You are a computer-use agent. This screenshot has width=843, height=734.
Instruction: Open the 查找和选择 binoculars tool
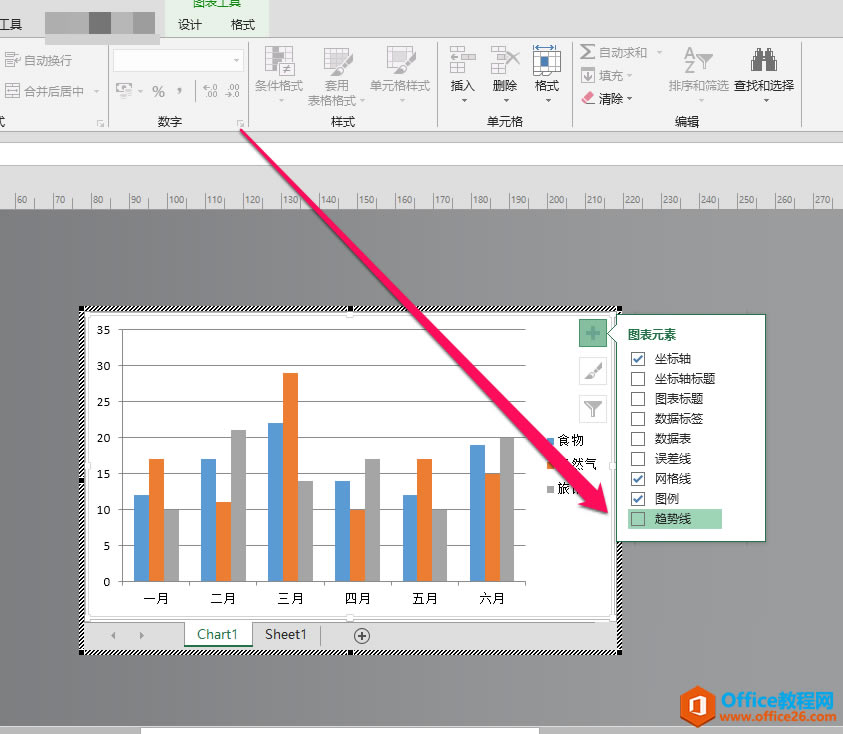click(x=764, y=61)
